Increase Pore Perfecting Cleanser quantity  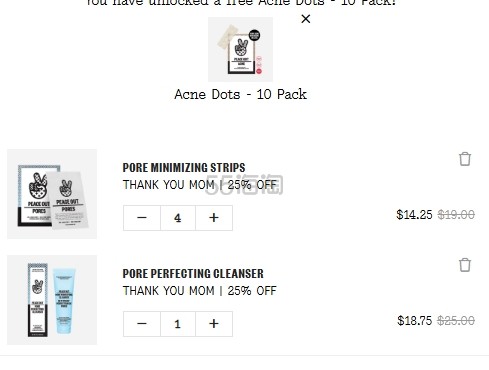(x=214, y=324)
